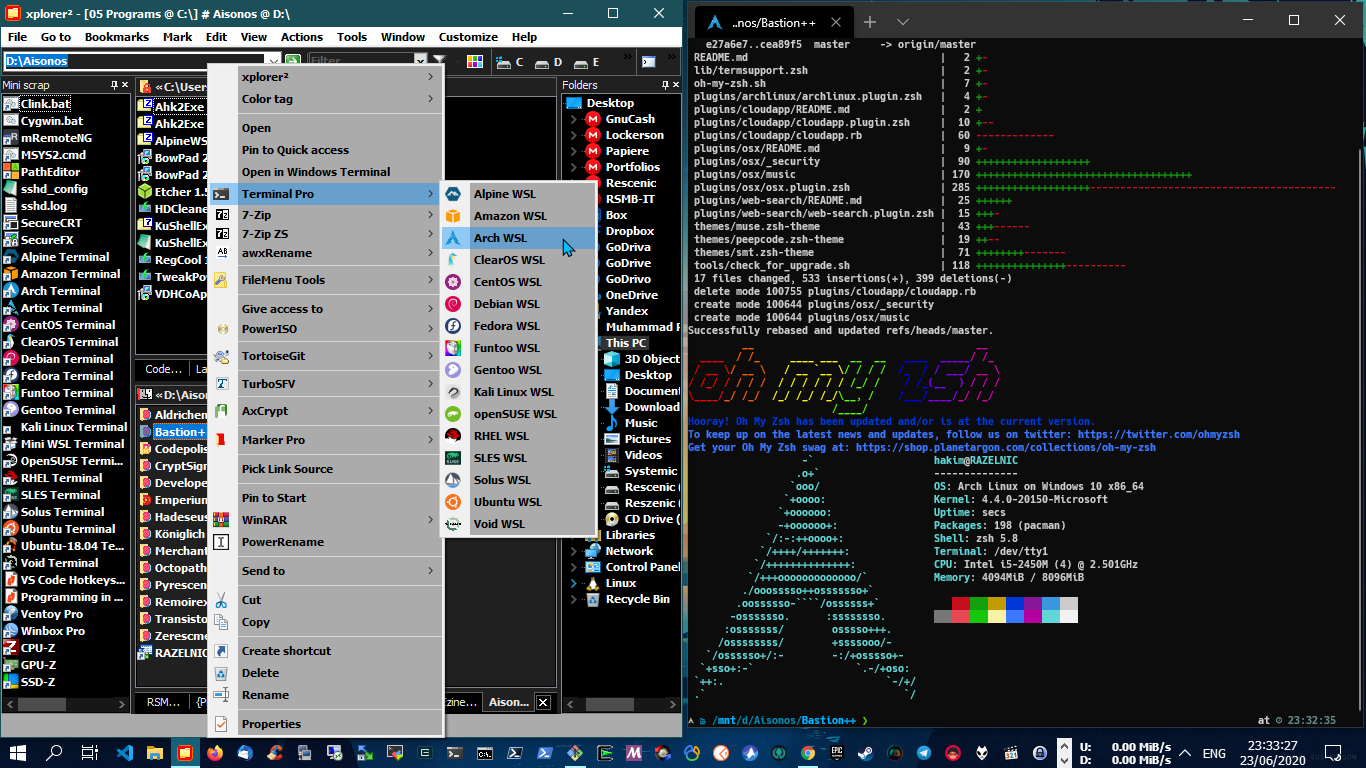Select Arch WSL in the submenu

518,238
